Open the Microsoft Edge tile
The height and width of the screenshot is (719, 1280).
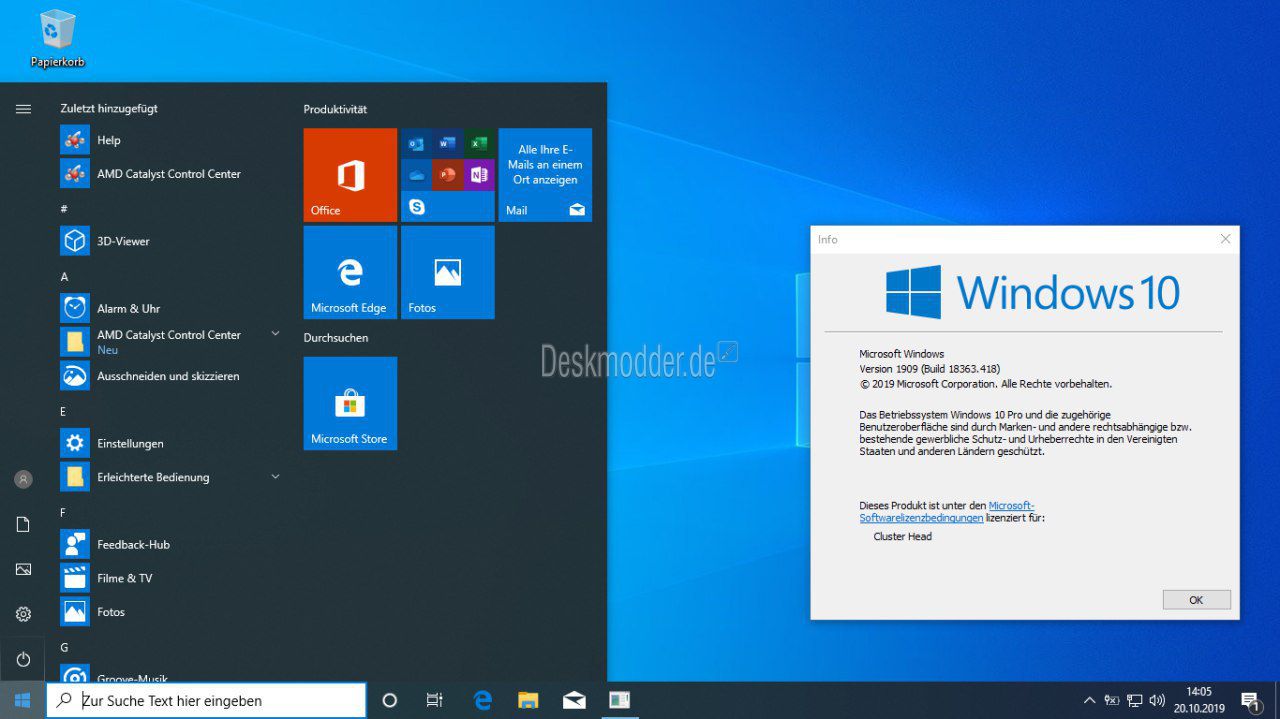(350, 272)
